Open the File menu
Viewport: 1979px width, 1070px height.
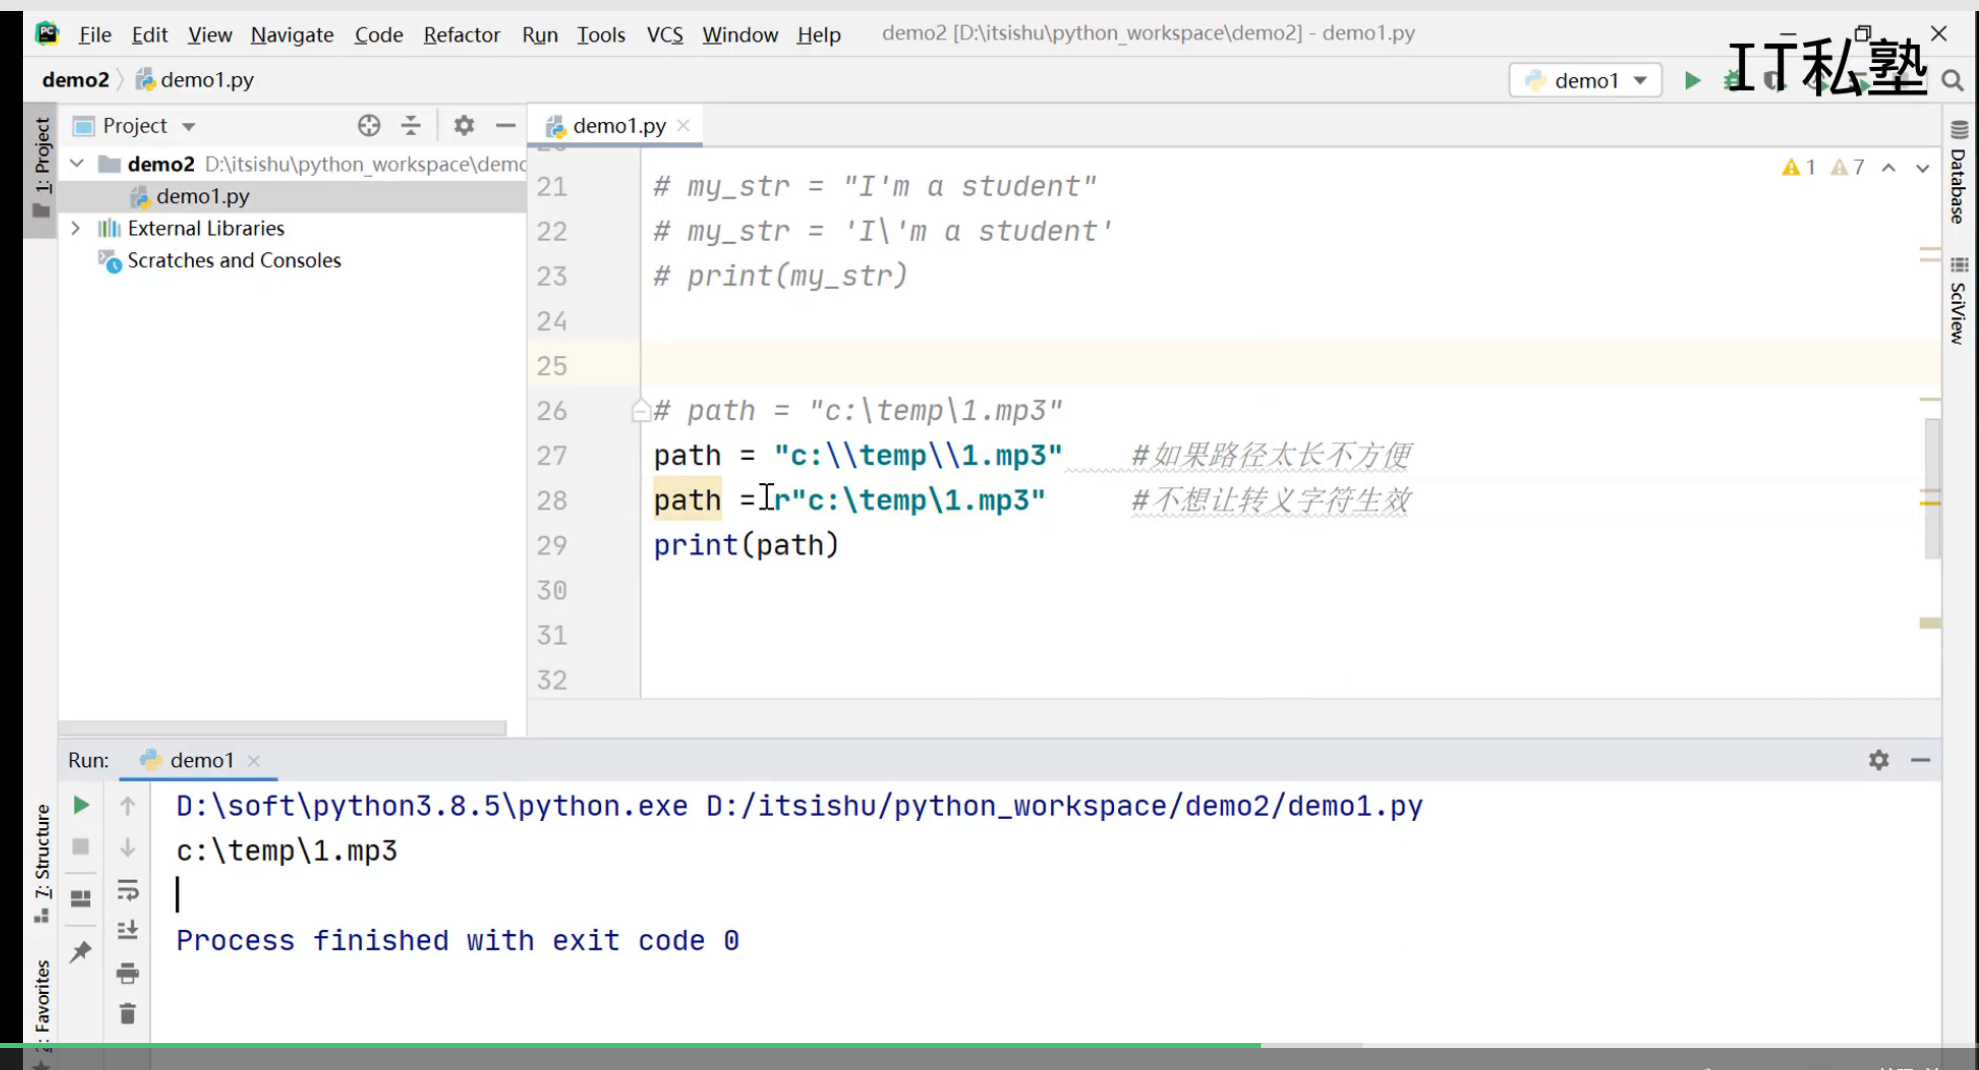pos(95,34)
